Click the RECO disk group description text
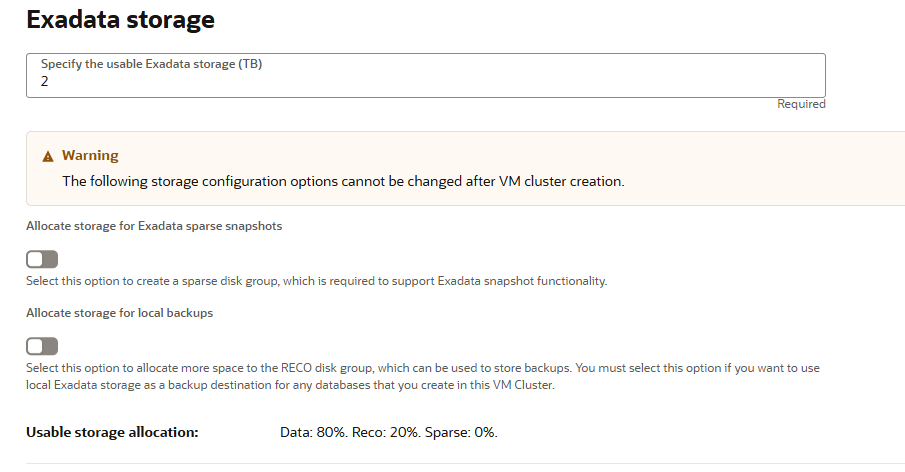Image resolution: width=905 pixels, height=472 pixels. pyautogui.click(x=422, y=368)
